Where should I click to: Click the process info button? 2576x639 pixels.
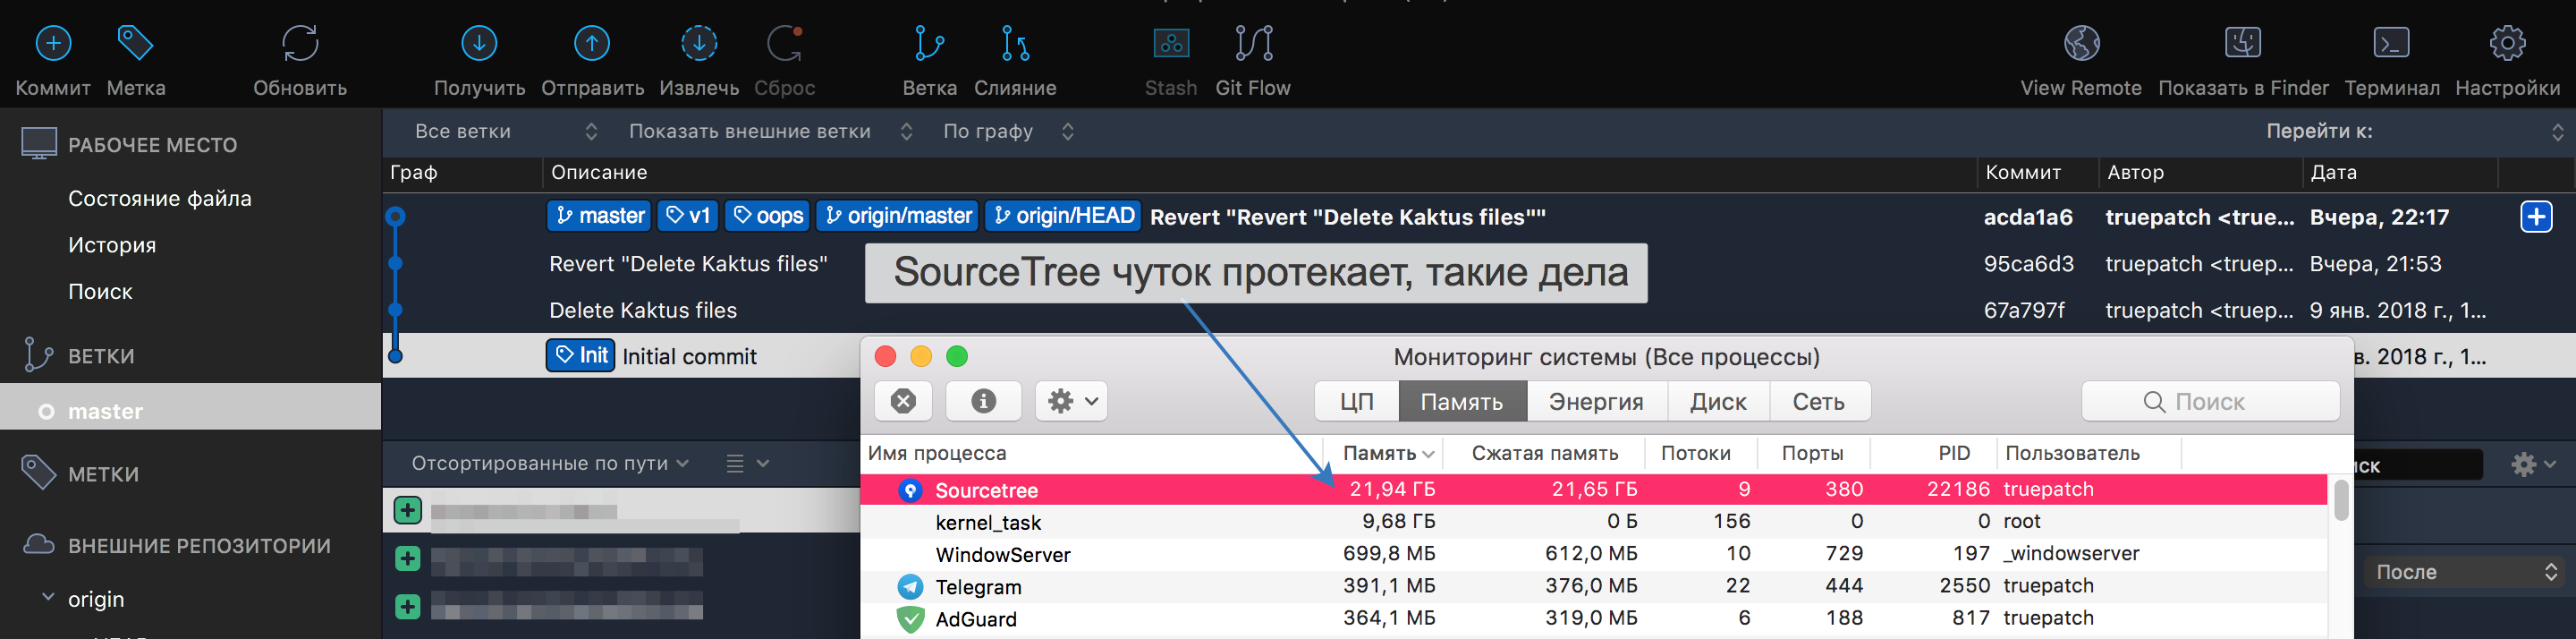coord(984,401)
